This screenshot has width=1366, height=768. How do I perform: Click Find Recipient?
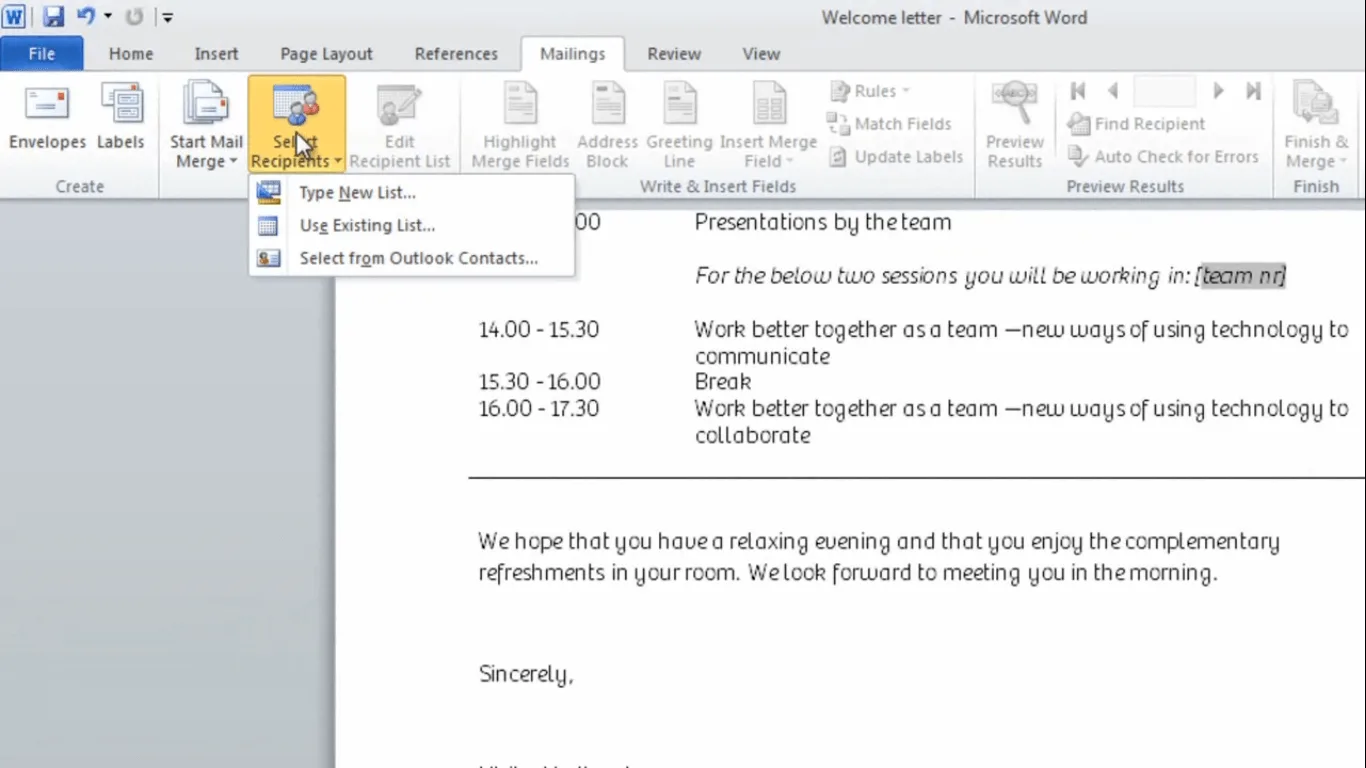tap(1136, 124)
